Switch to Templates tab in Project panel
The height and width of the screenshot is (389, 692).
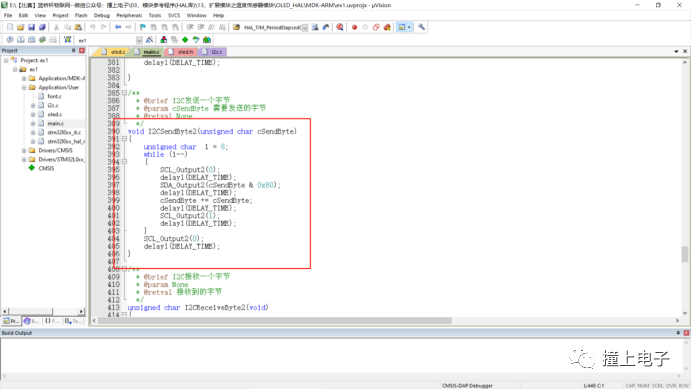73,321
